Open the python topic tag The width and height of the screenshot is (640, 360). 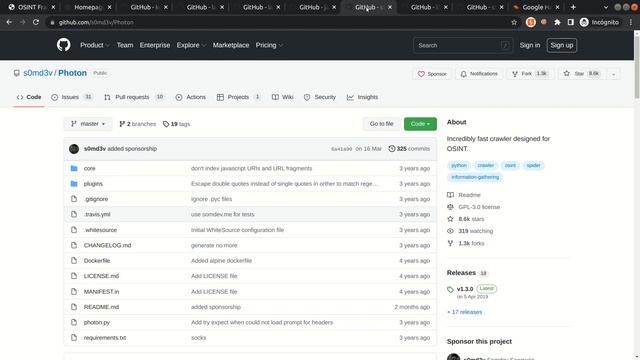point(459,165)
